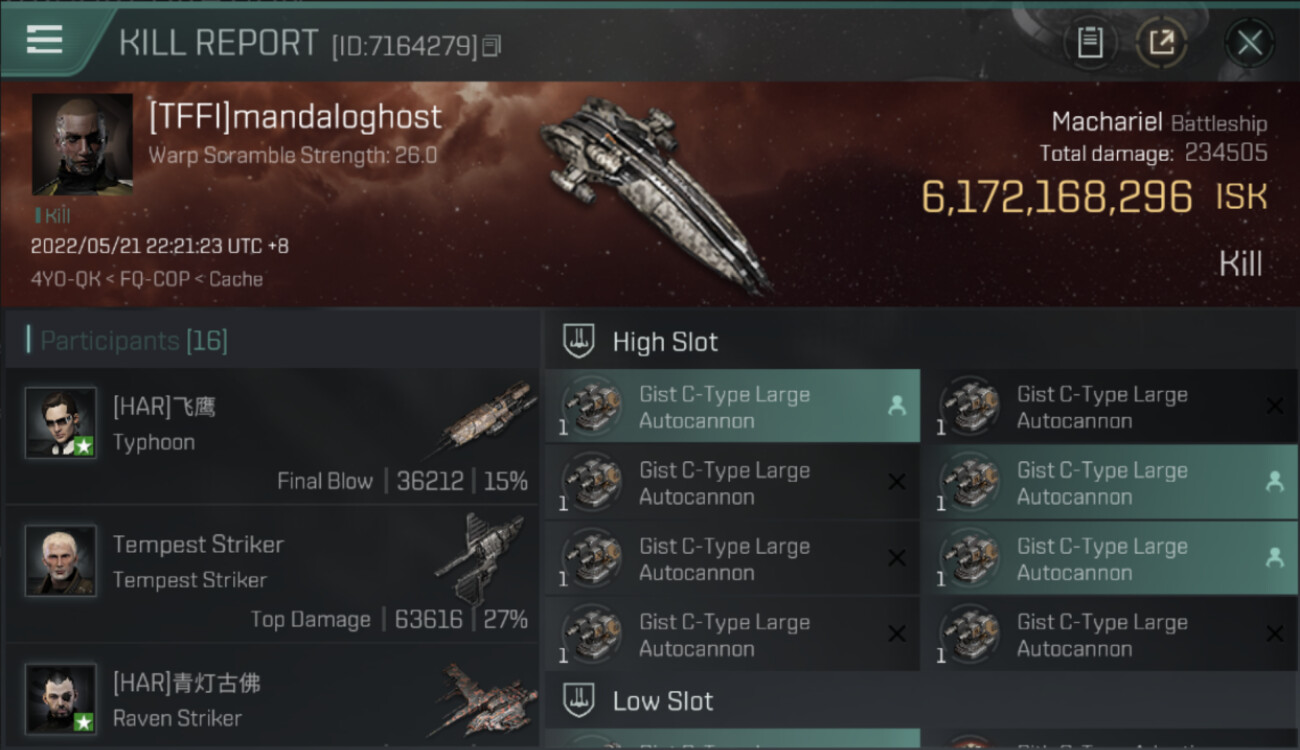Open mandaloghost's pilot portrait
This screenshot has height=750, width=1300.
point(82,144)
